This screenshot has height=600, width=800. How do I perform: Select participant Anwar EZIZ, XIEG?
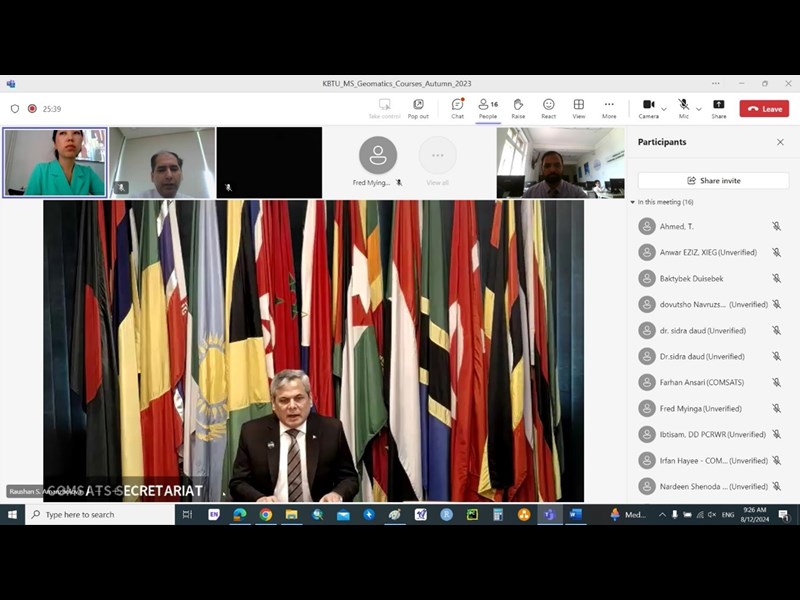[710, 252]
